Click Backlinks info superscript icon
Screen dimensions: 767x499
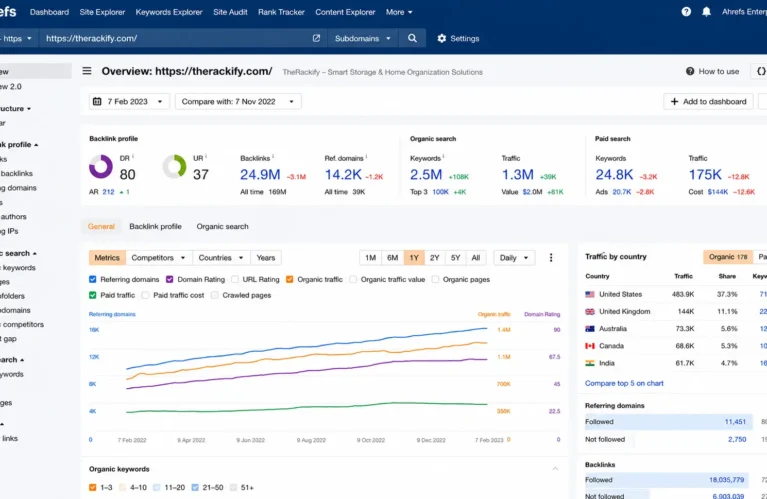click(273, 157)
